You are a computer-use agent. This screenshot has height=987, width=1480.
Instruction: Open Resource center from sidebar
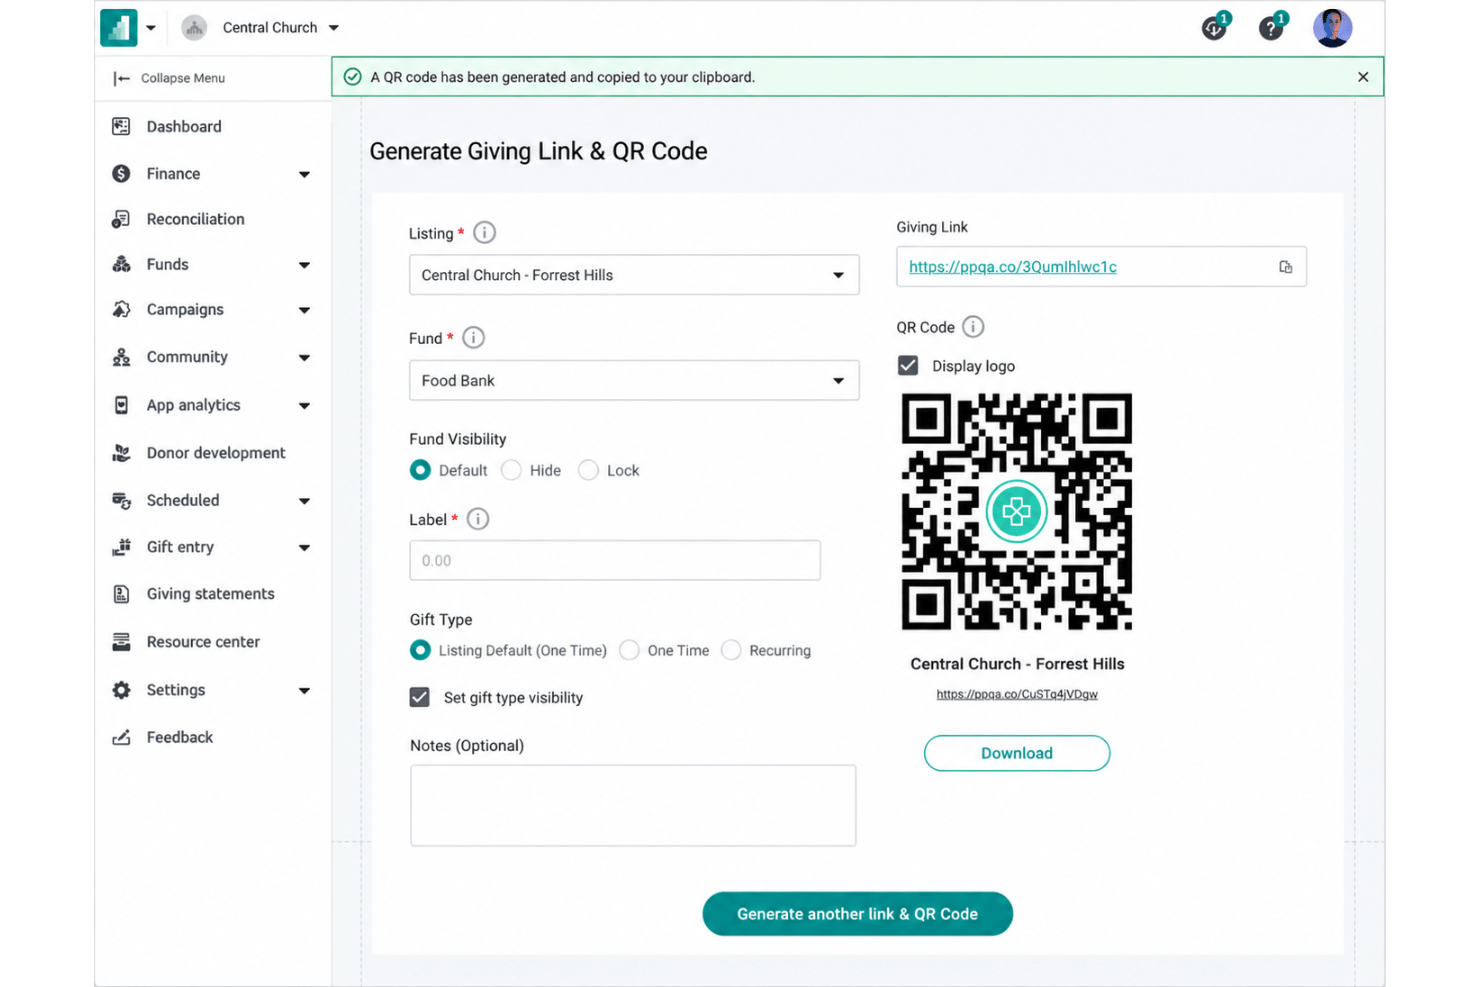point(203,642)
